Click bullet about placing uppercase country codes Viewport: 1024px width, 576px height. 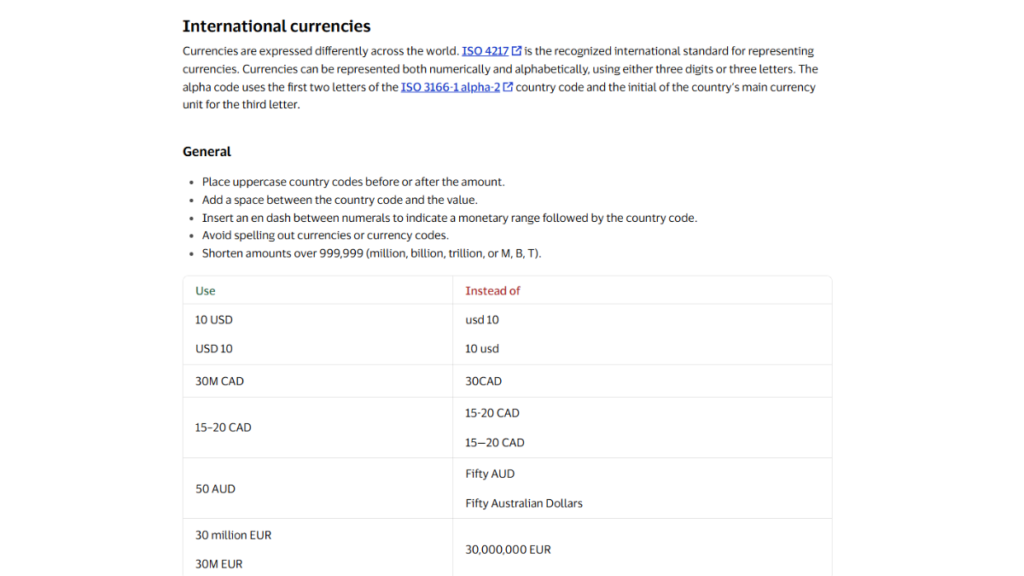[353, 182]
